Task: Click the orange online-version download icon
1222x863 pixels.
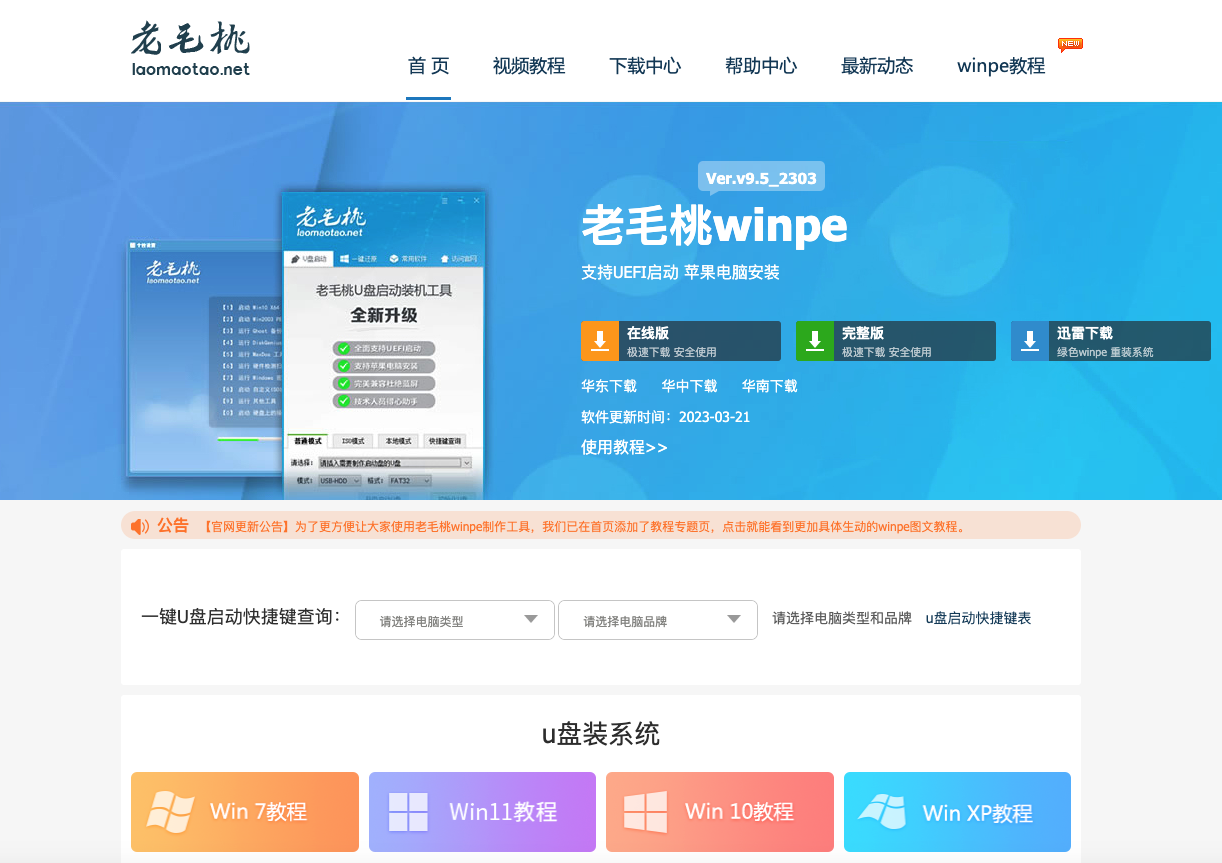Action: click(600, 341)
